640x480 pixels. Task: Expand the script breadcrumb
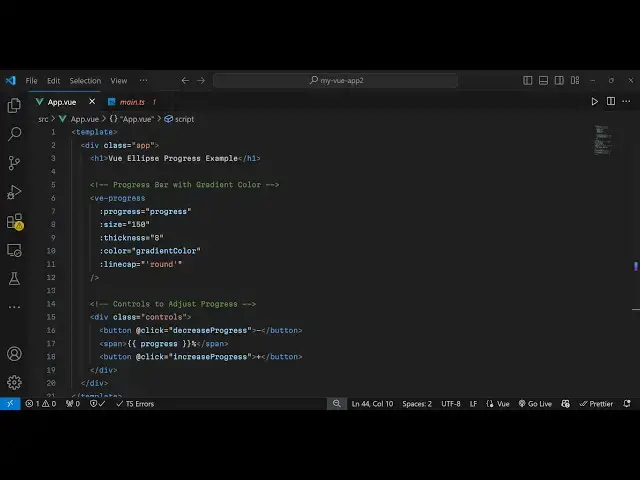tap(179, 119)
